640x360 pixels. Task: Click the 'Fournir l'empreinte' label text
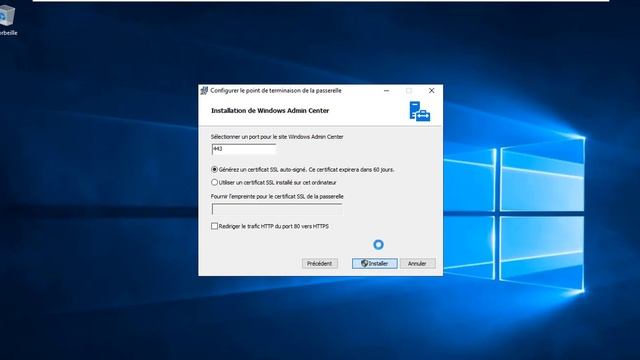click(277, 196)
